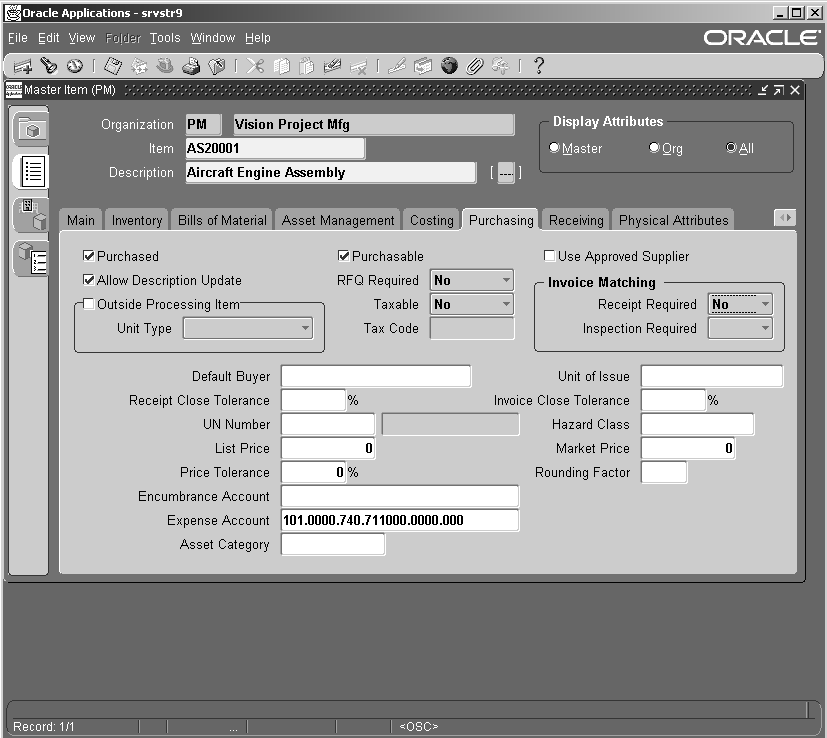This screenshot has width=827, height=738.
Task: Open the Receipt Required dropdown
Action: [x=740, y=304]
